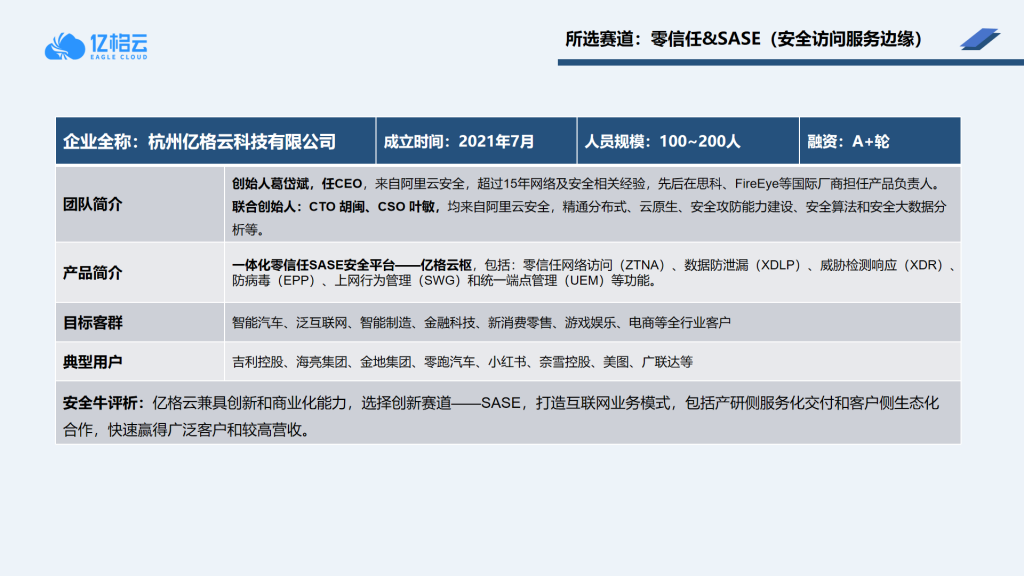Click the target customers line starting 智能汽车
1024x576 pixels.
[x=481, y=323]
